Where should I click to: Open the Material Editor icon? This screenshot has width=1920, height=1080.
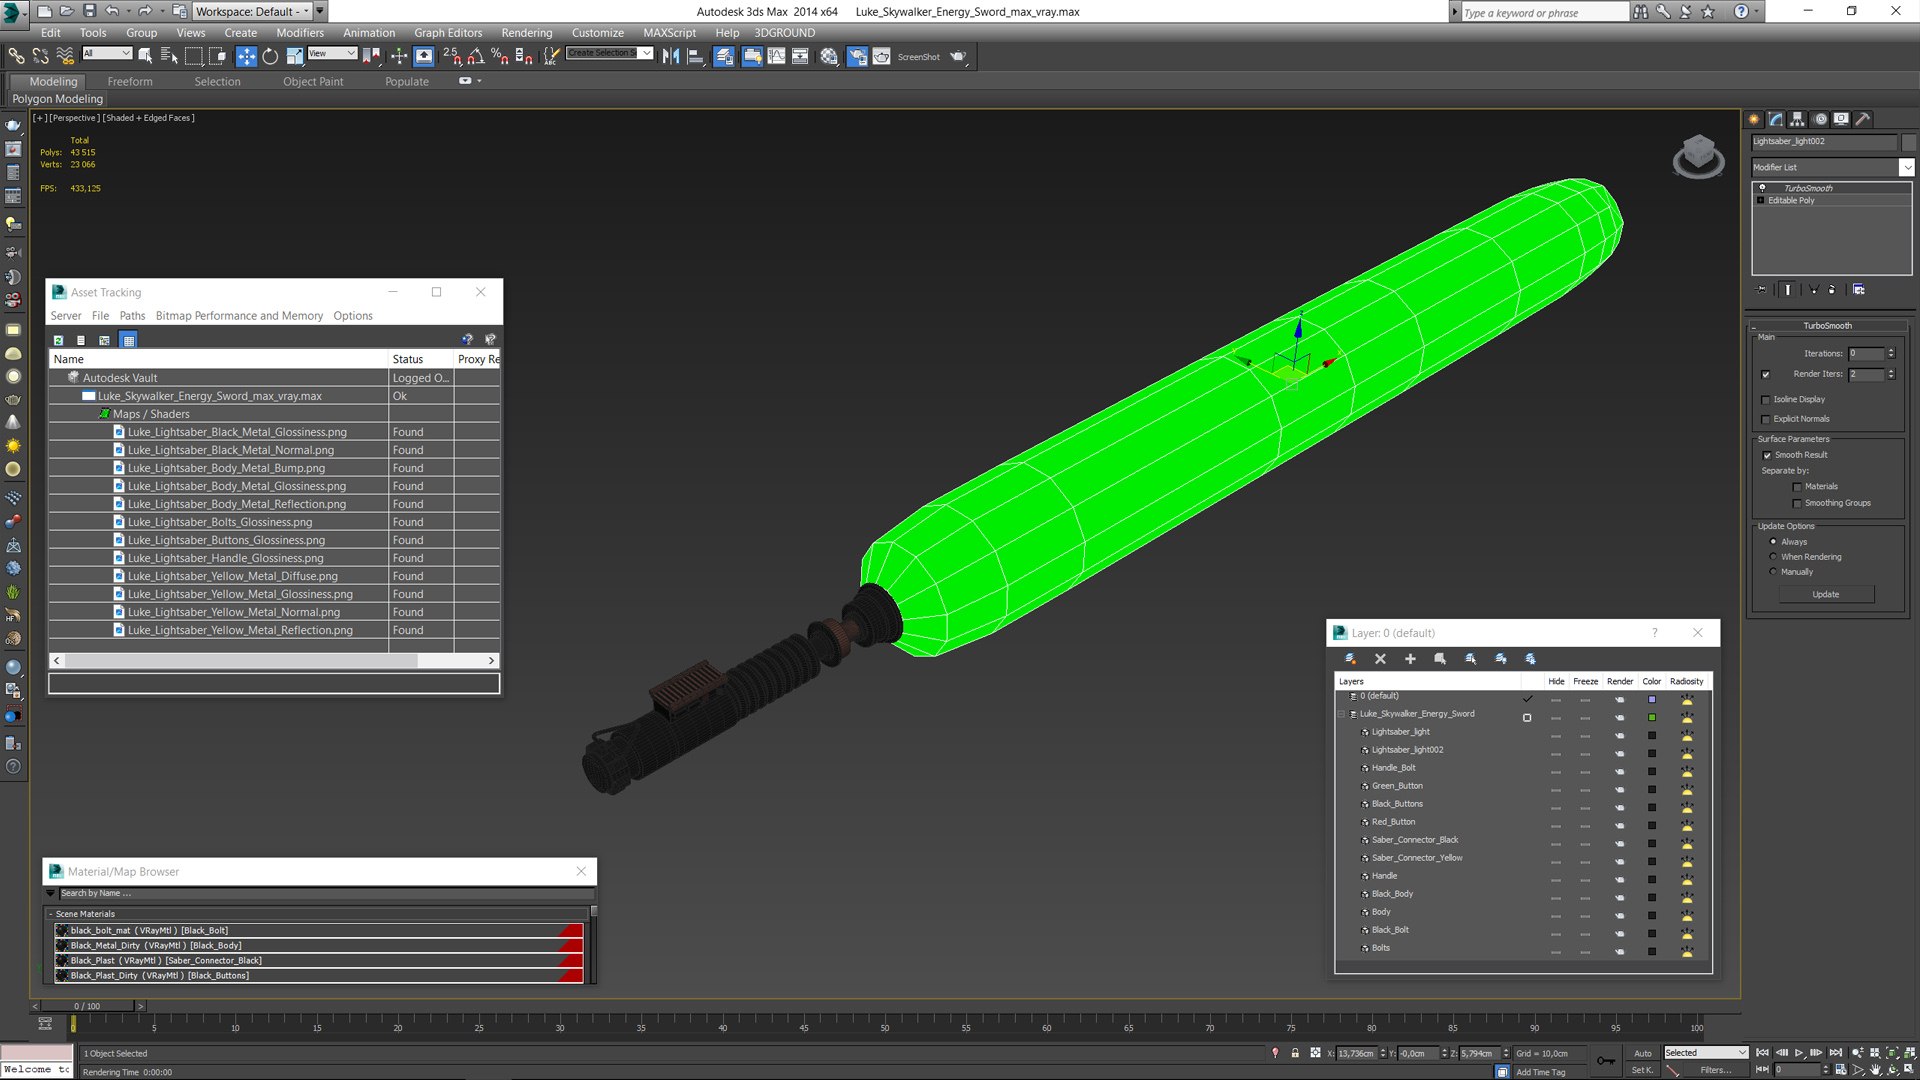[829, 56]
